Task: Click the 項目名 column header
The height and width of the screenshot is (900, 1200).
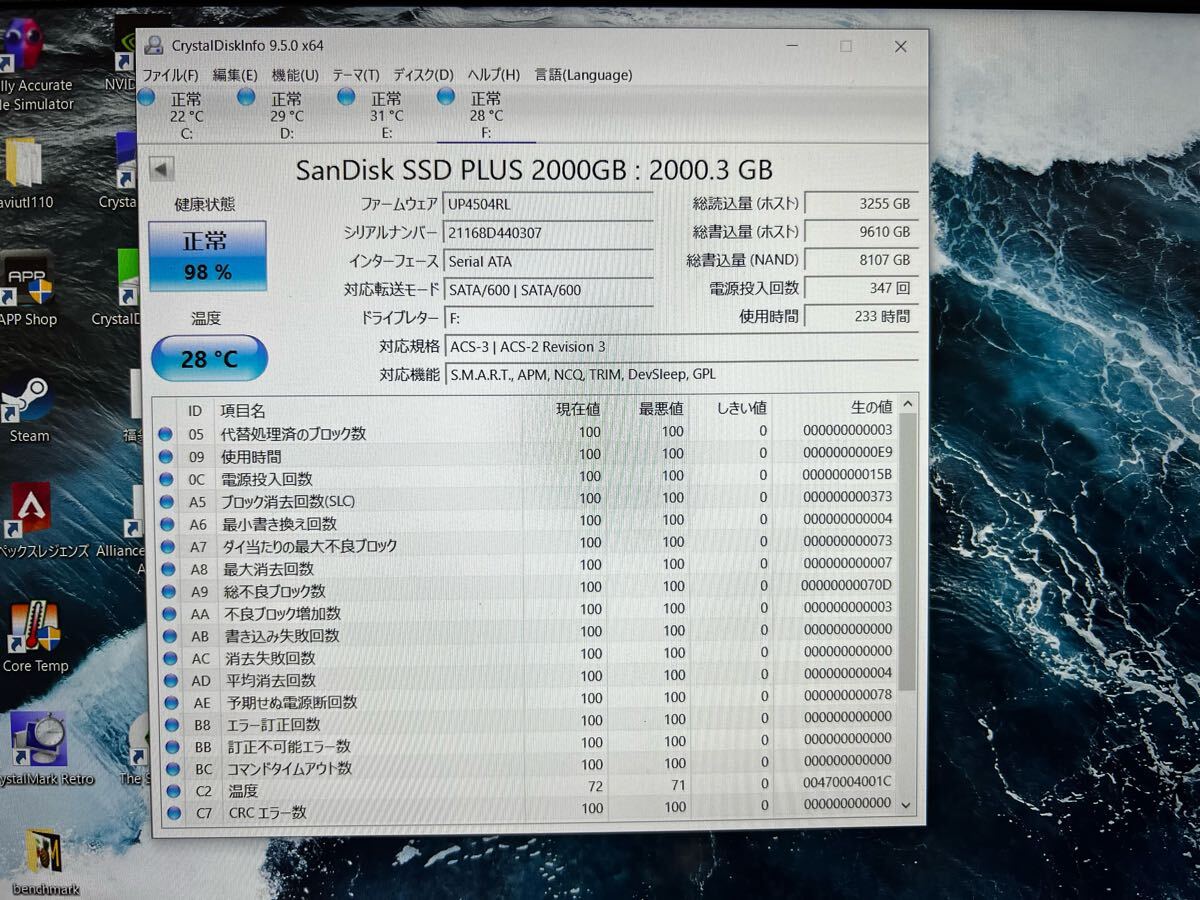Action: pos(243,411)
